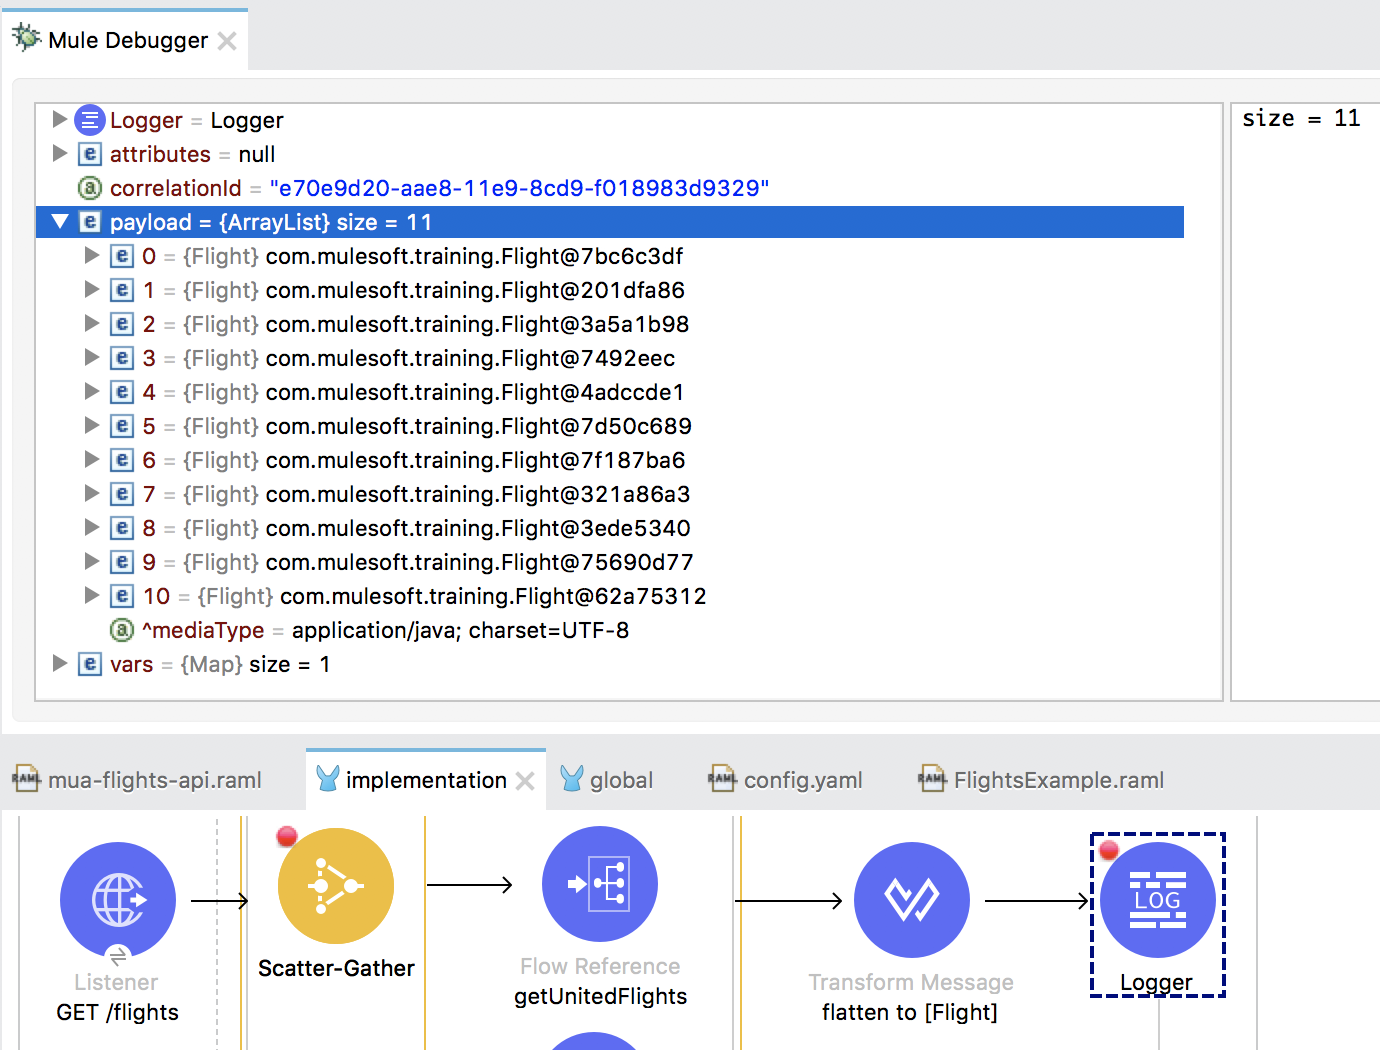Expand Flight item 7
This screenshot has height=1050, width=1380.
tap(91, 493)
